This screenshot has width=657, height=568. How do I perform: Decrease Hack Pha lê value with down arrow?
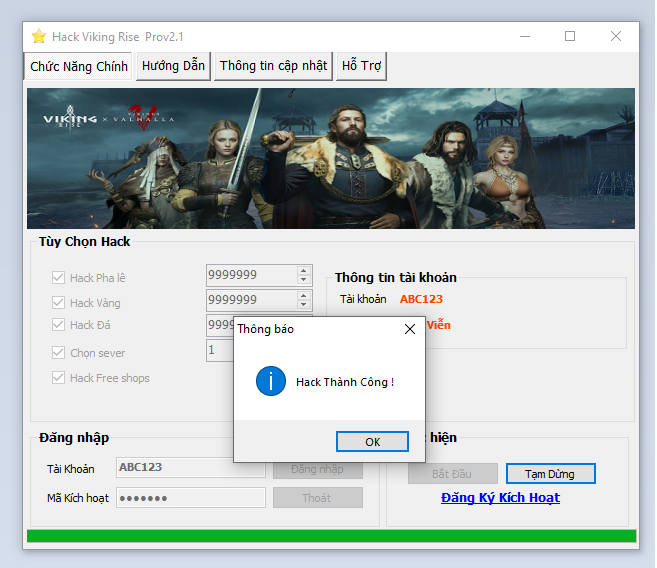click(x=303, y=279)
